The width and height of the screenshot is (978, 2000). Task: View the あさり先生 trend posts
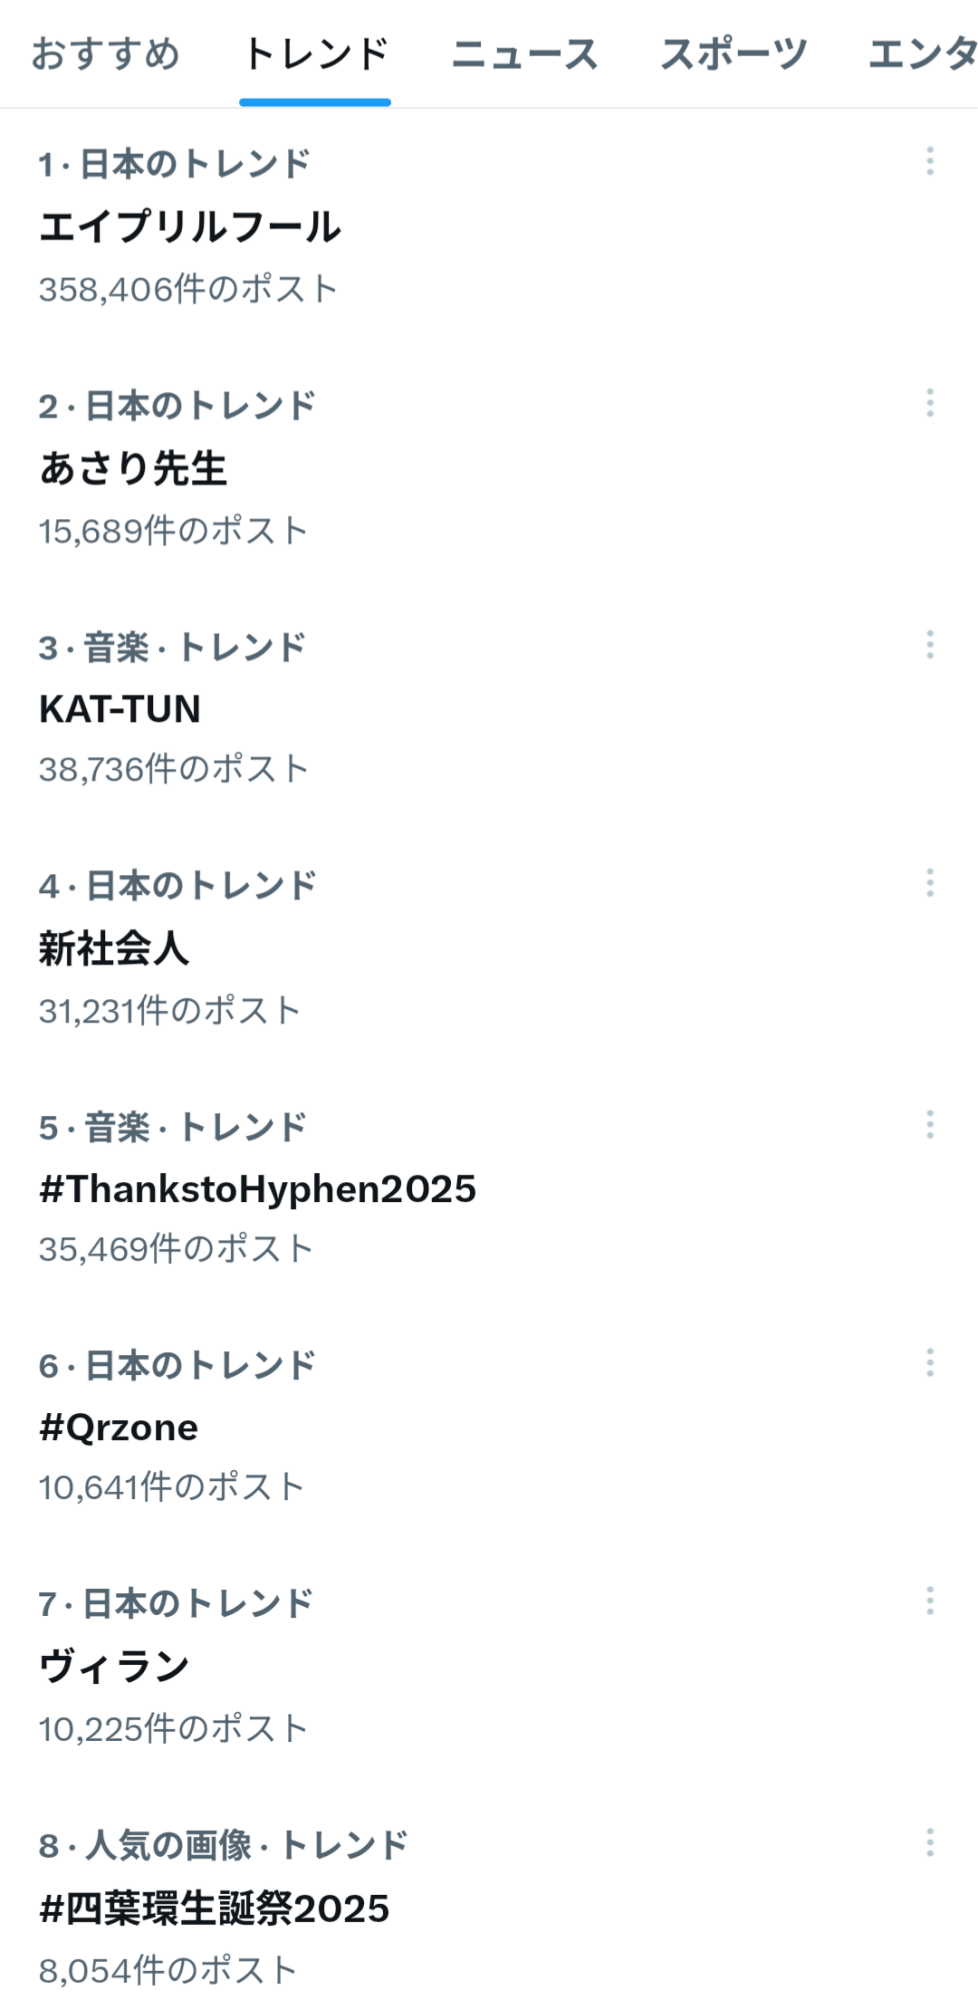133,468
